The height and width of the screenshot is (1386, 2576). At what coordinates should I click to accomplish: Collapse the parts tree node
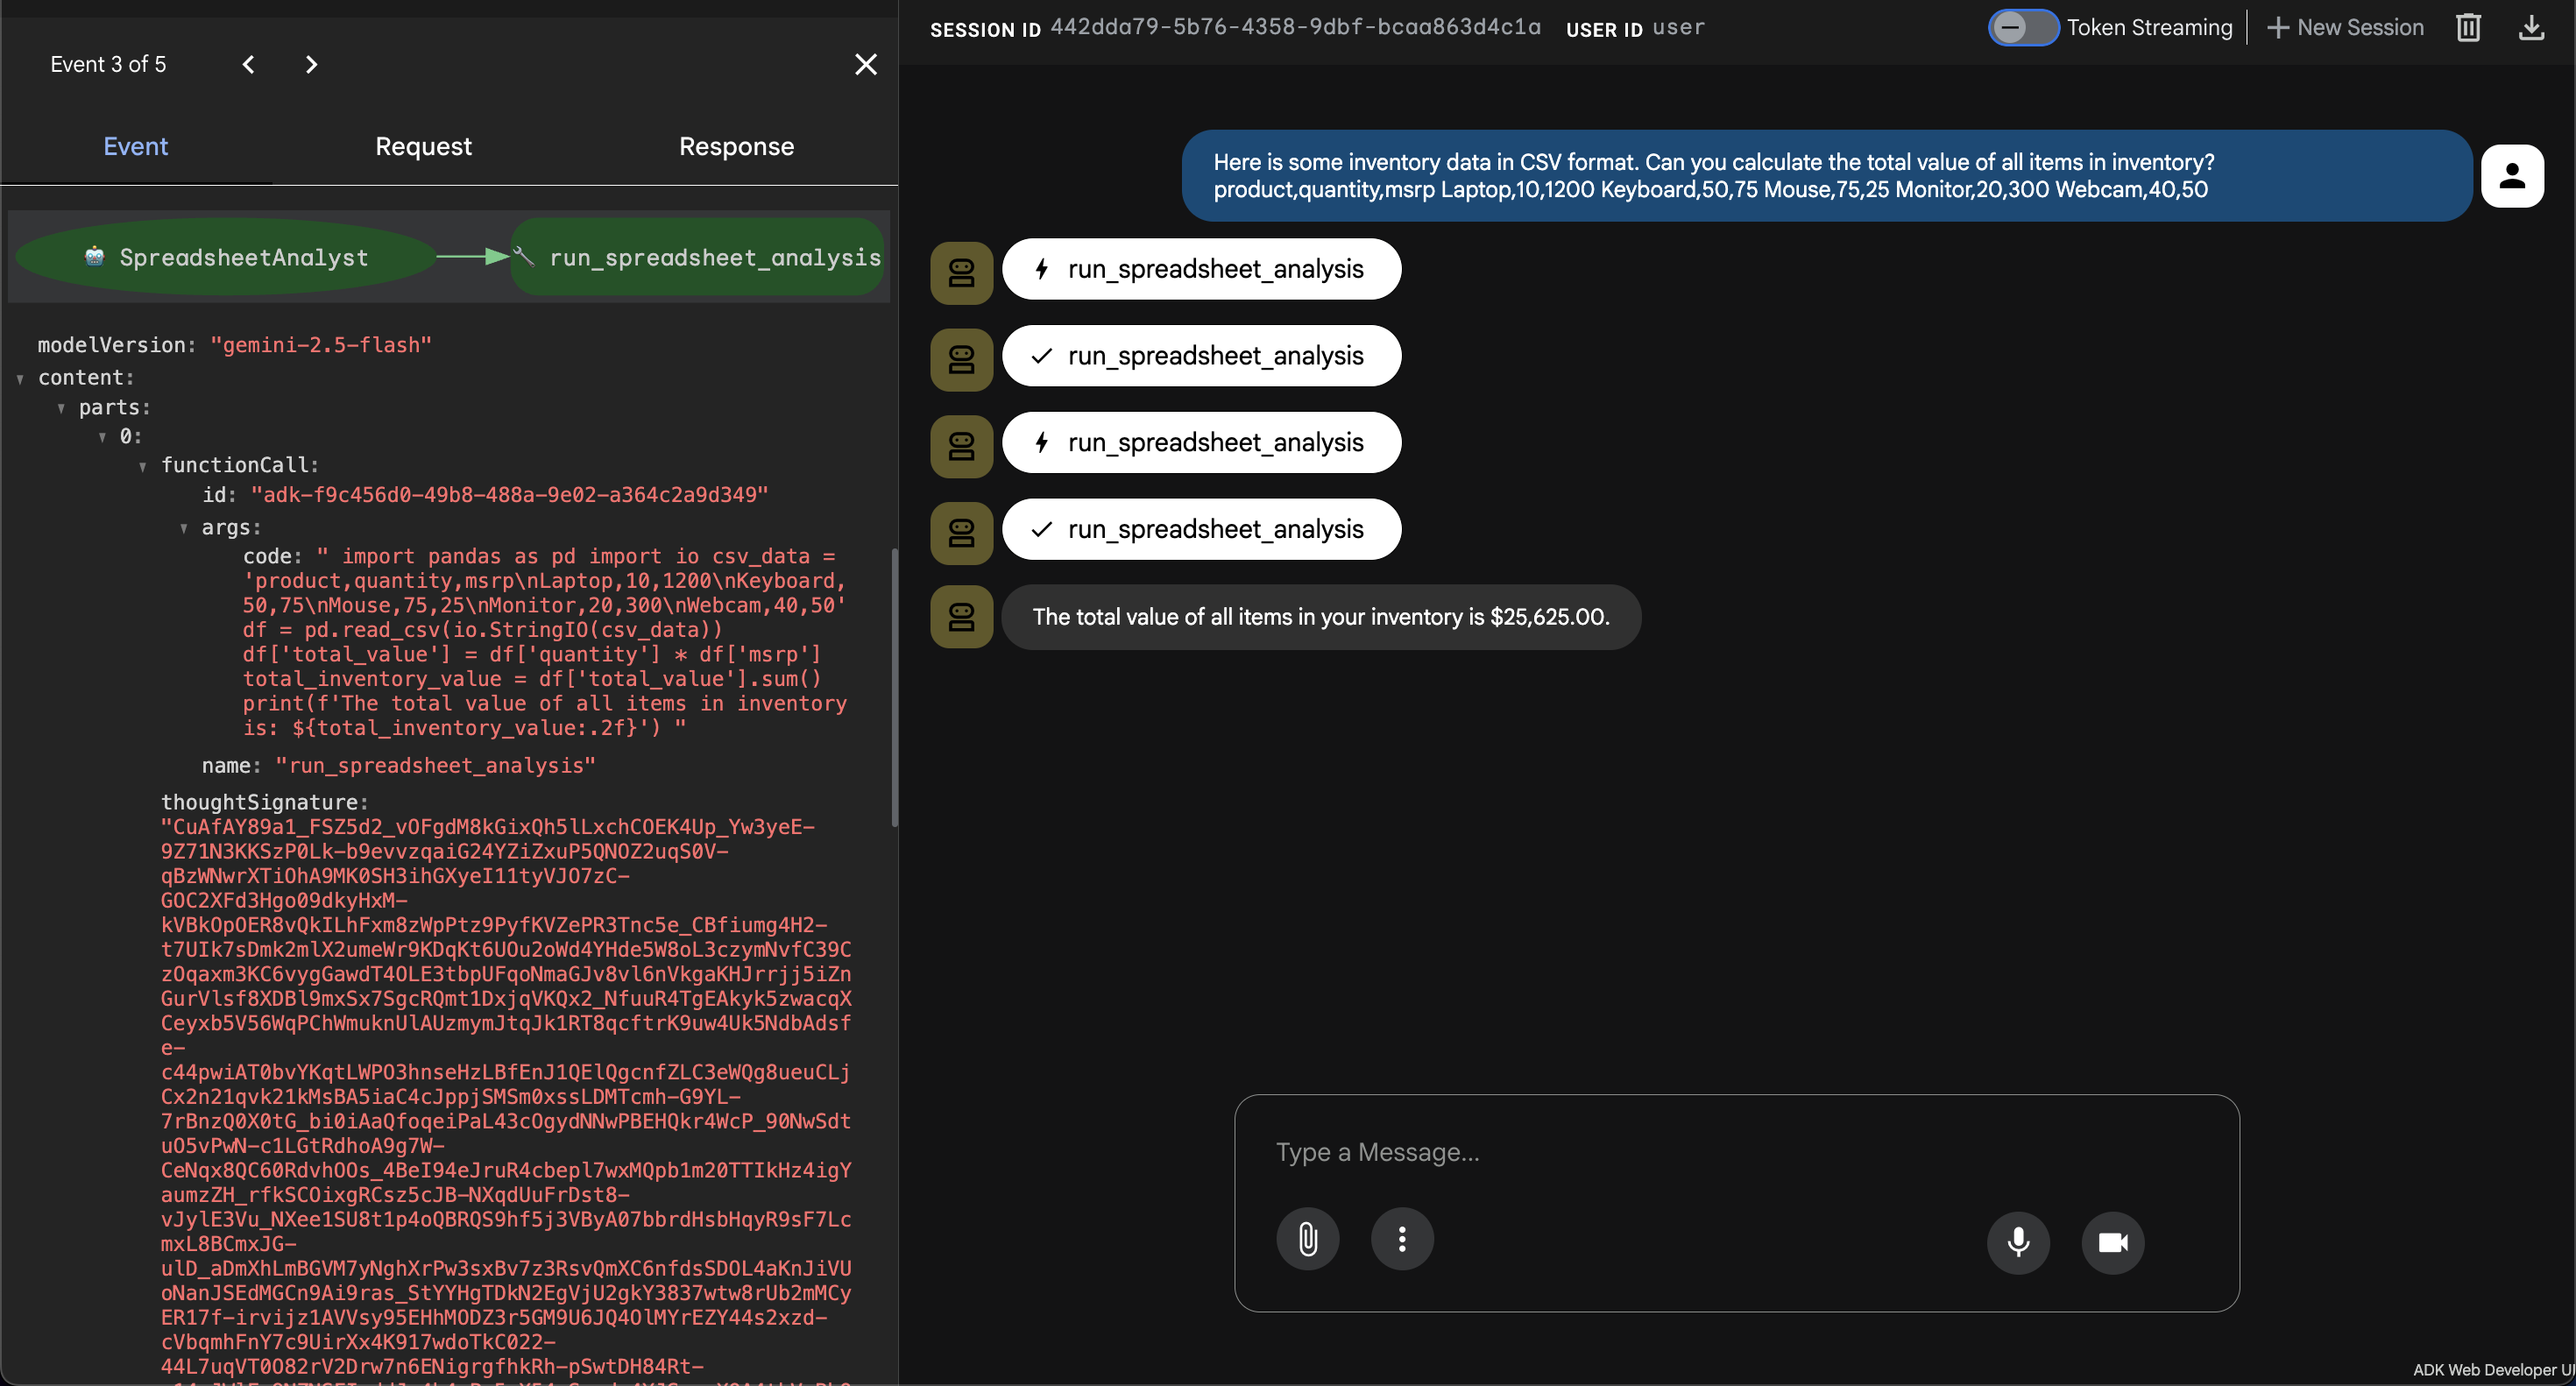tap(61, 408)
